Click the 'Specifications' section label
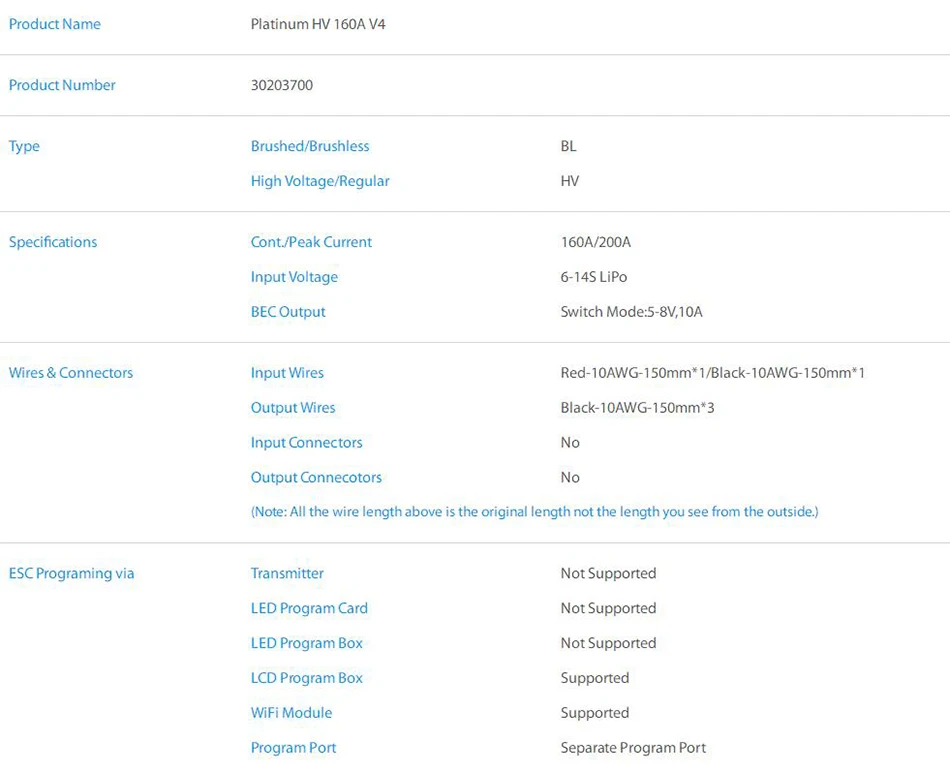The height and width of the screenshot is (773, 950). [53, 242]
